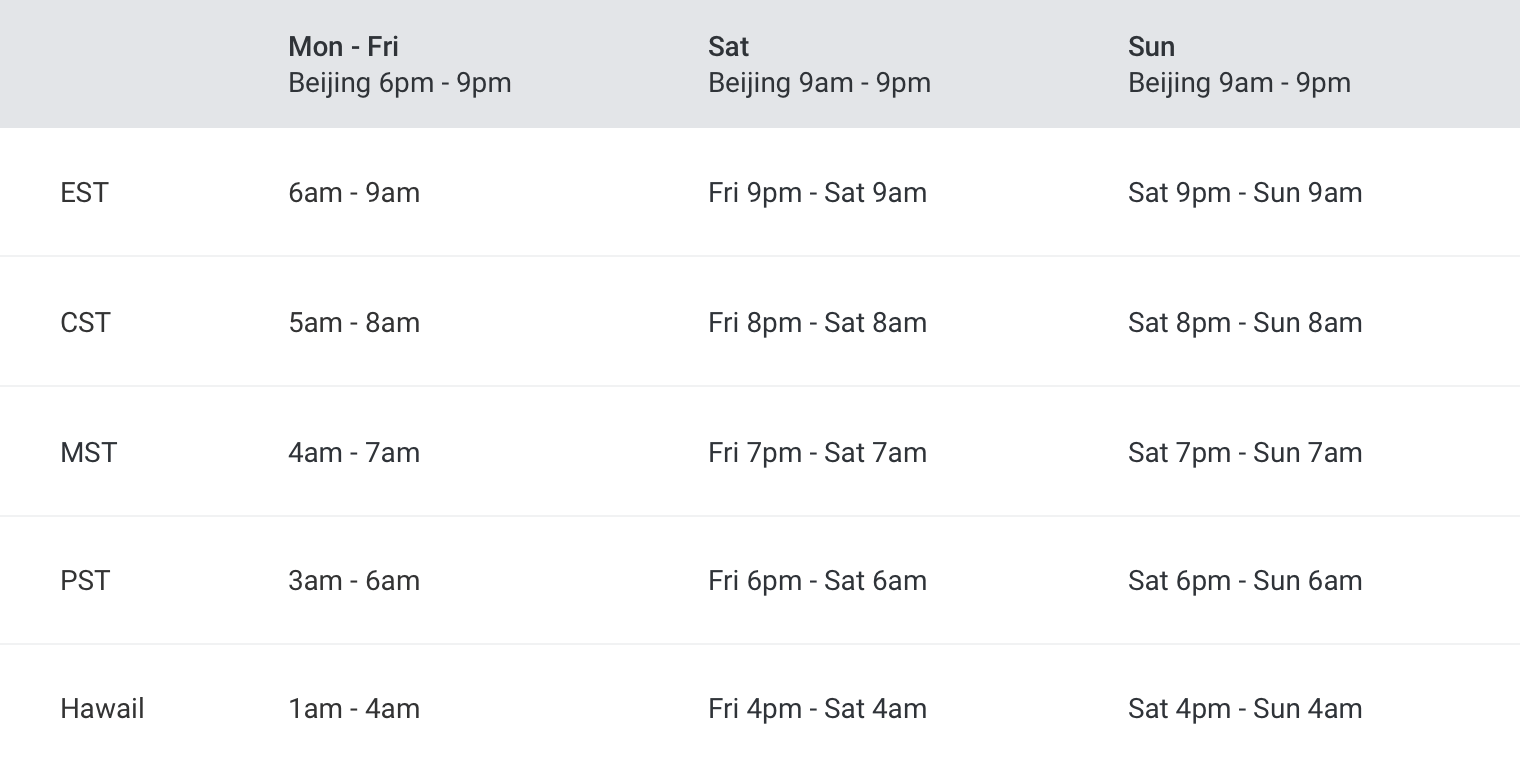Click the EST weekday cell 6am - 9am
The width and height of the screenshot is (1520, 772).
(354, 192)
